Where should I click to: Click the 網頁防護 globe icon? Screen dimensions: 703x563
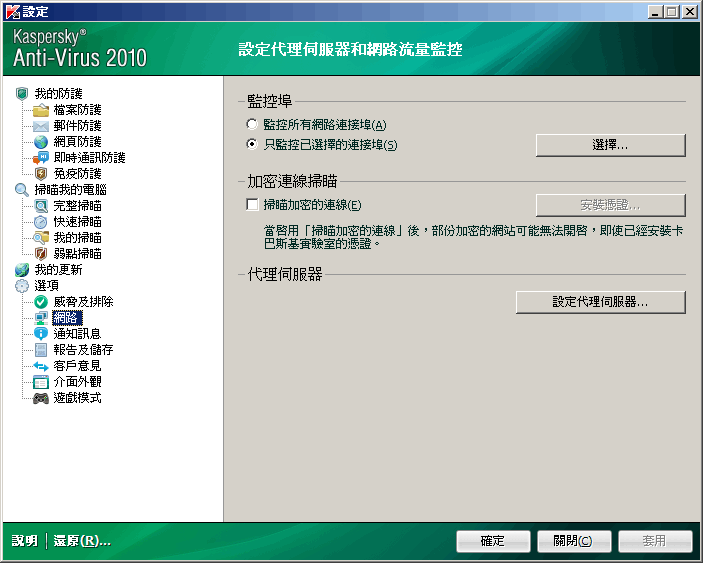41,142
